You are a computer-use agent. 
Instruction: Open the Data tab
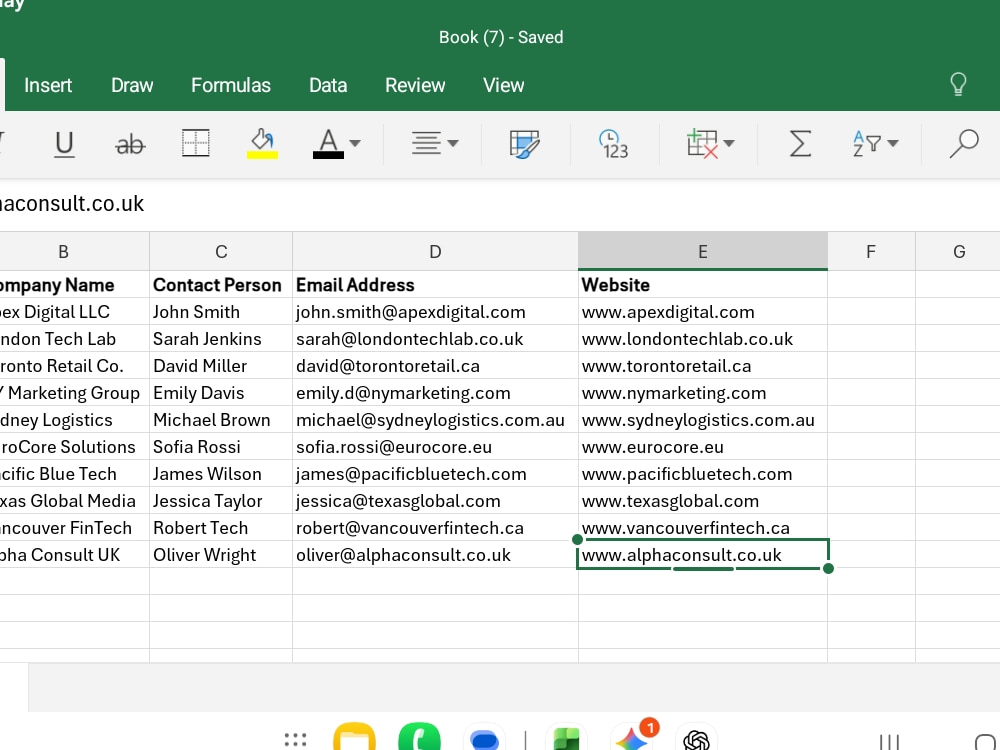[328, 85]
